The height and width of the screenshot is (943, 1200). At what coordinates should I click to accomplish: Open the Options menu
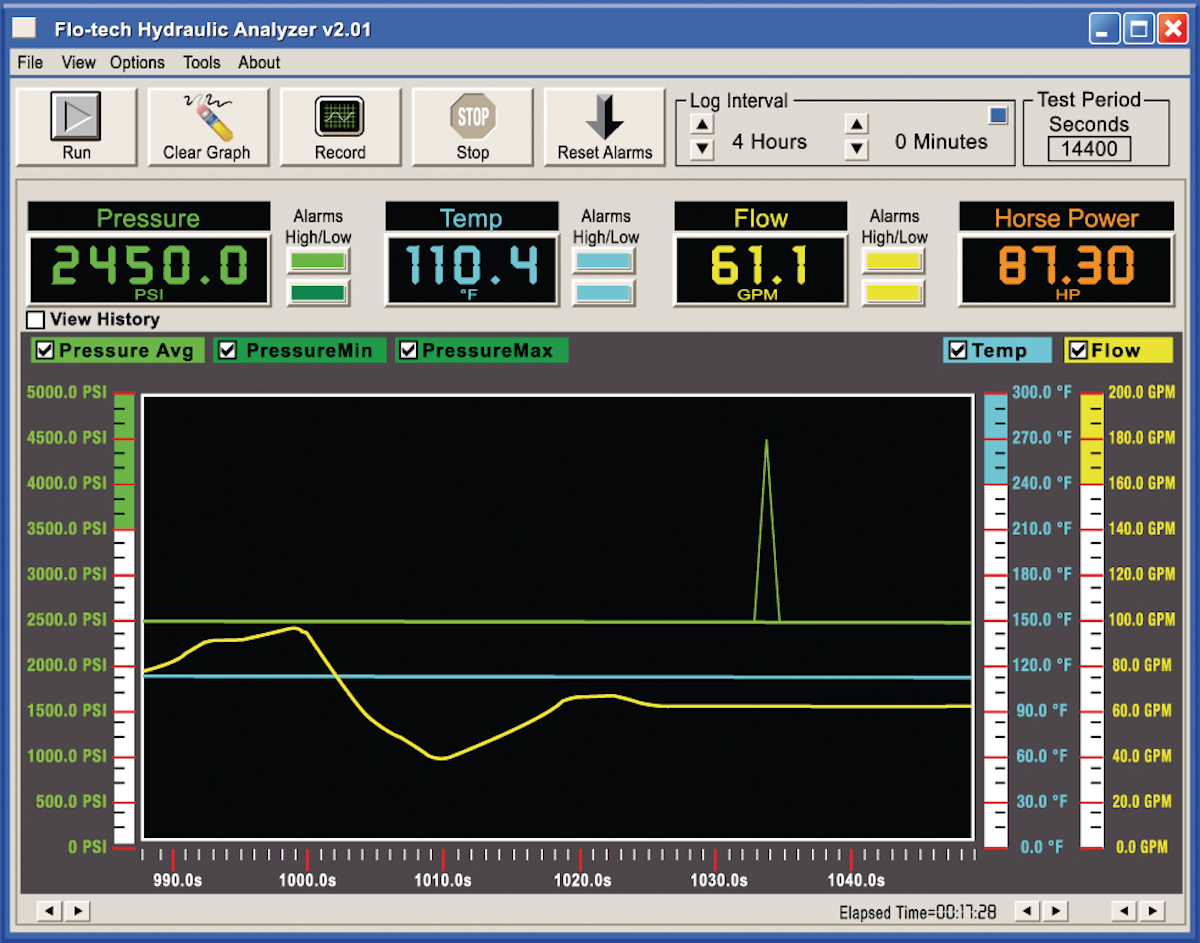pyautogui.click(x=137, y=62)
